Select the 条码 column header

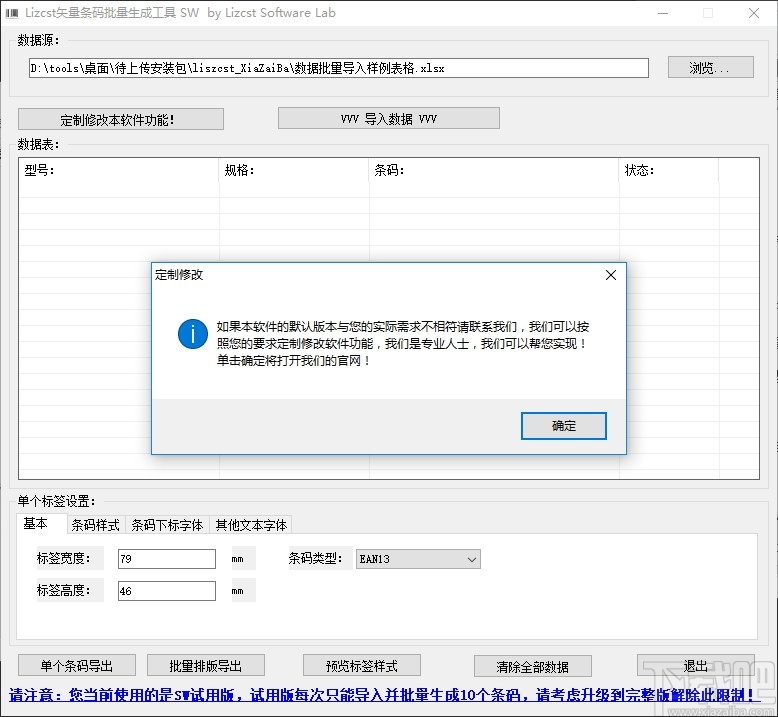tap(494, 170)
